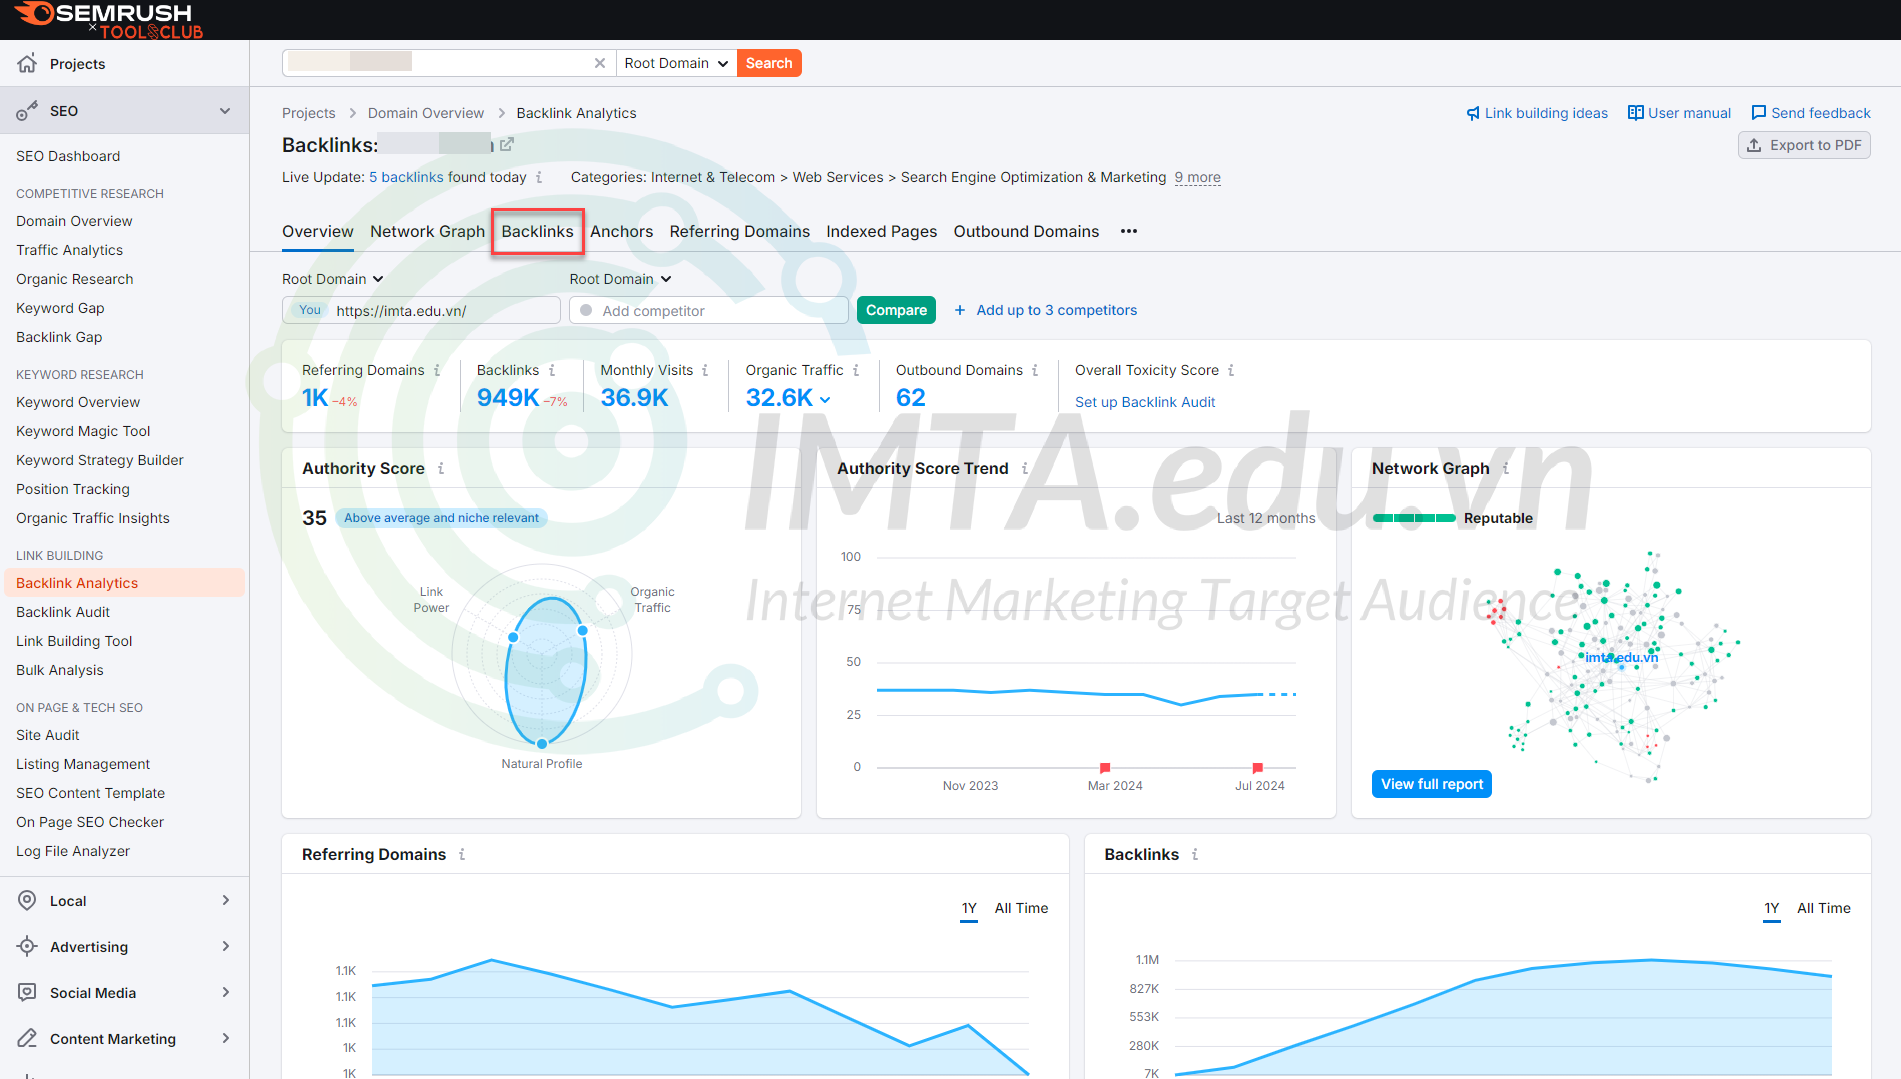Open the Referring Domains tab
Image resolution: width=1901 pixels, height=1079 pixels.
pyautogui.click(x=740, y=231)
